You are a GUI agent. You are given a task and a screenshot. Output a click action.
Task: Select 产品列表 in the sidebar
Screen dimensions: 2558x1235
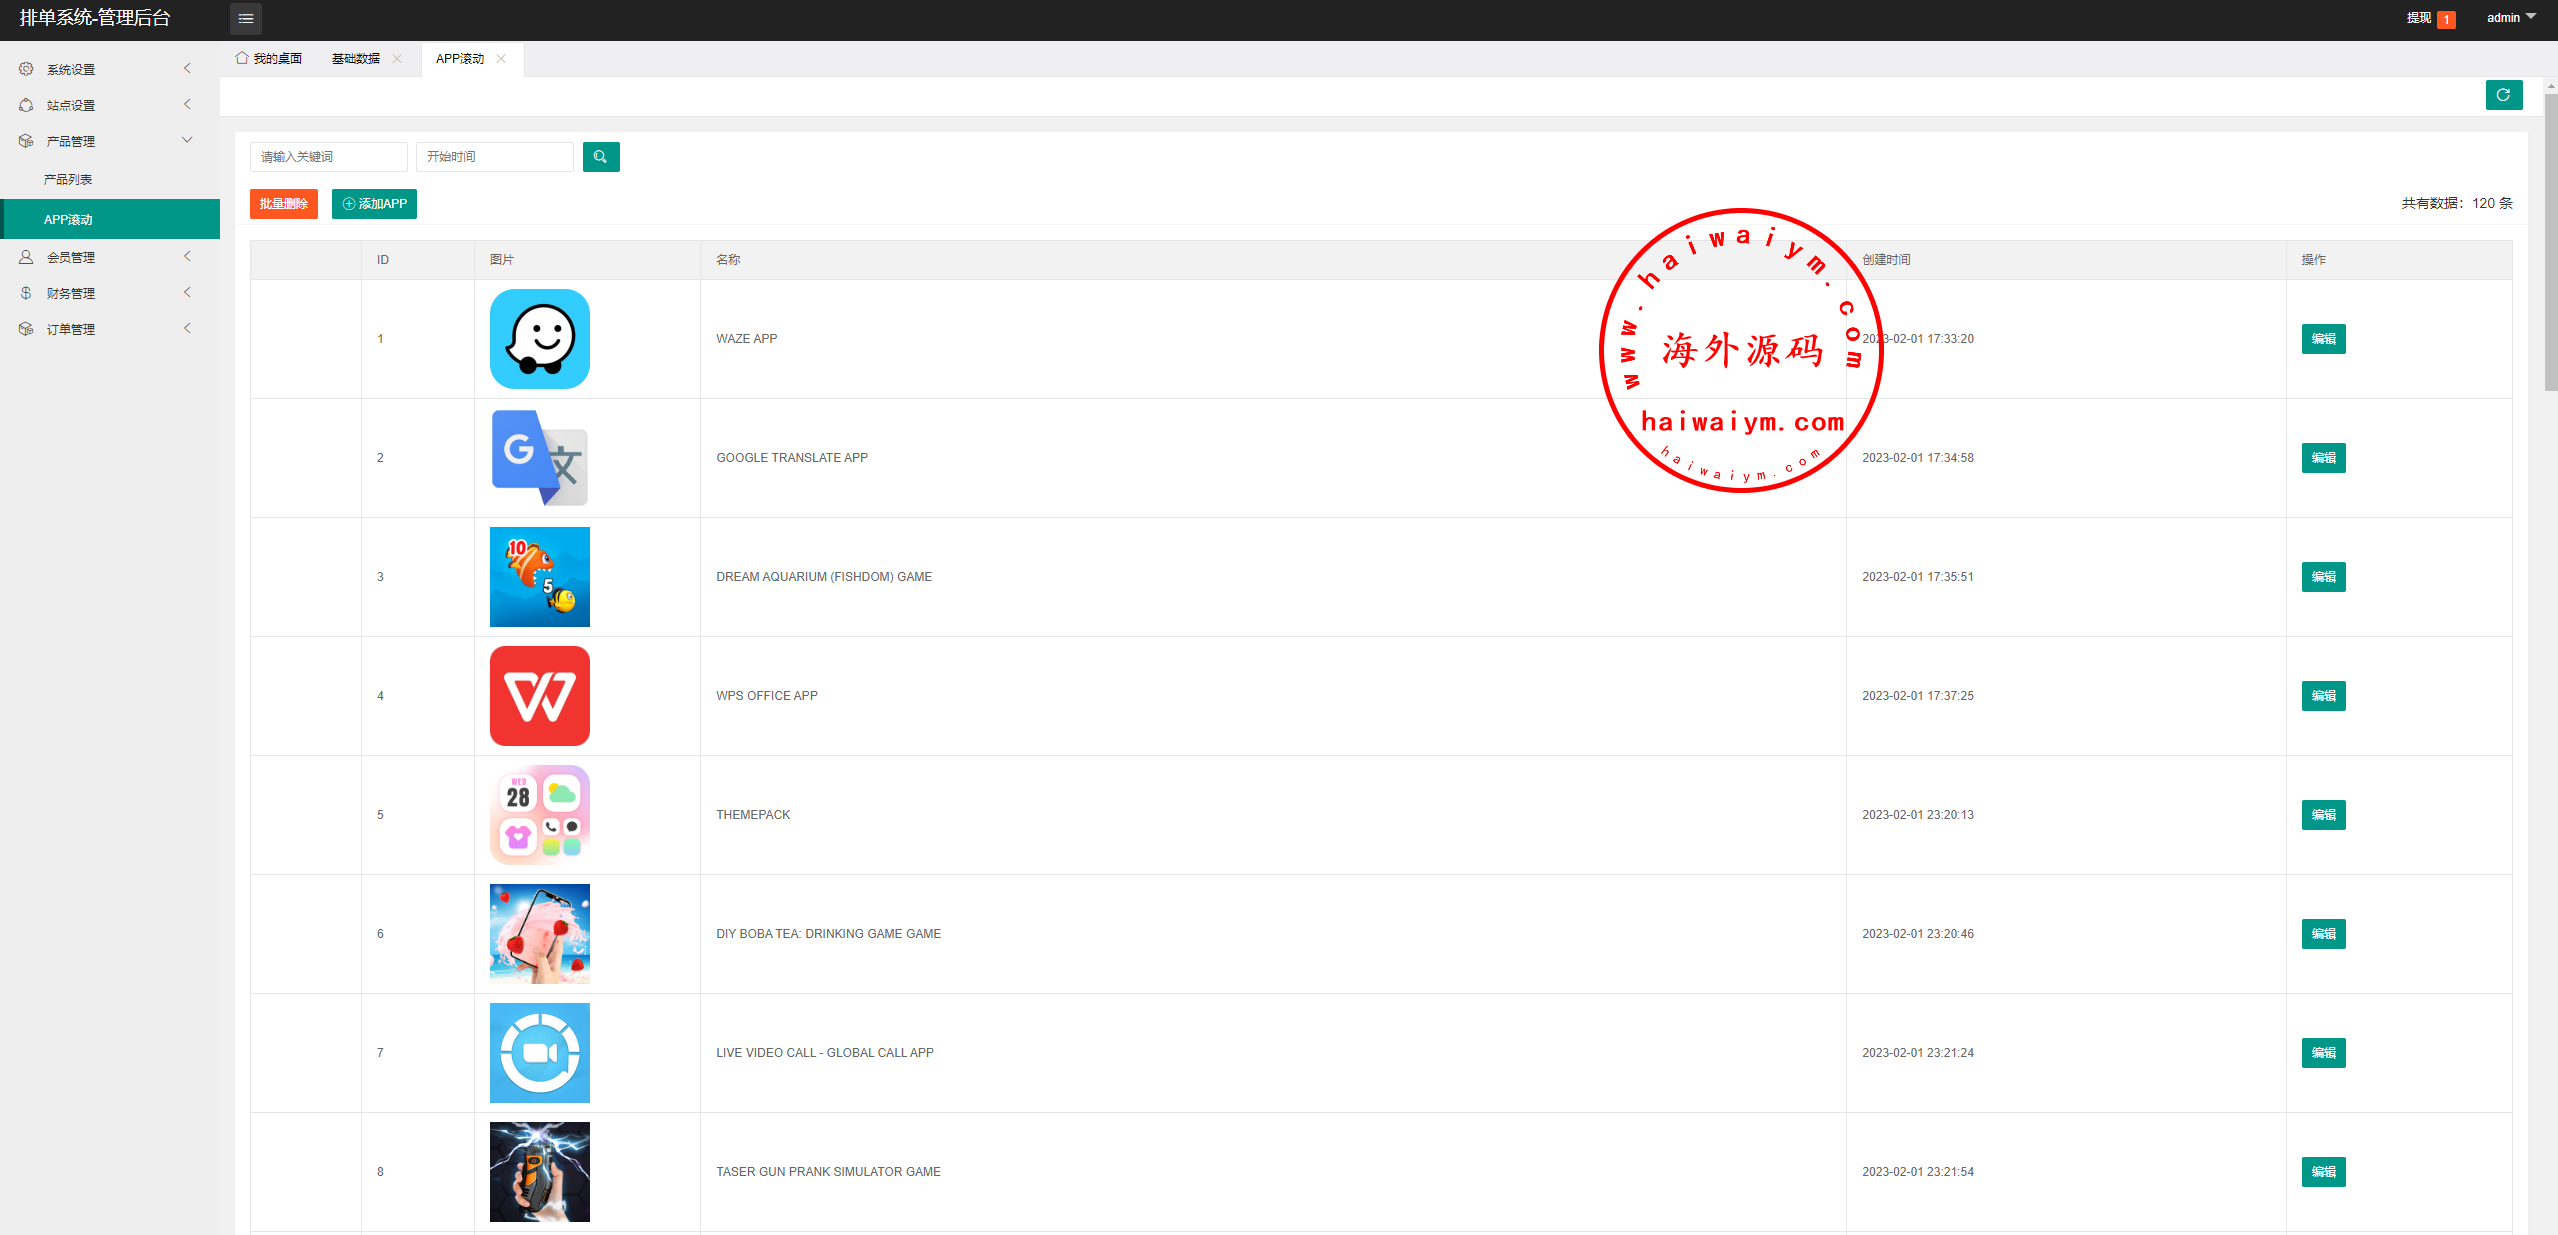tap(68, 180)
